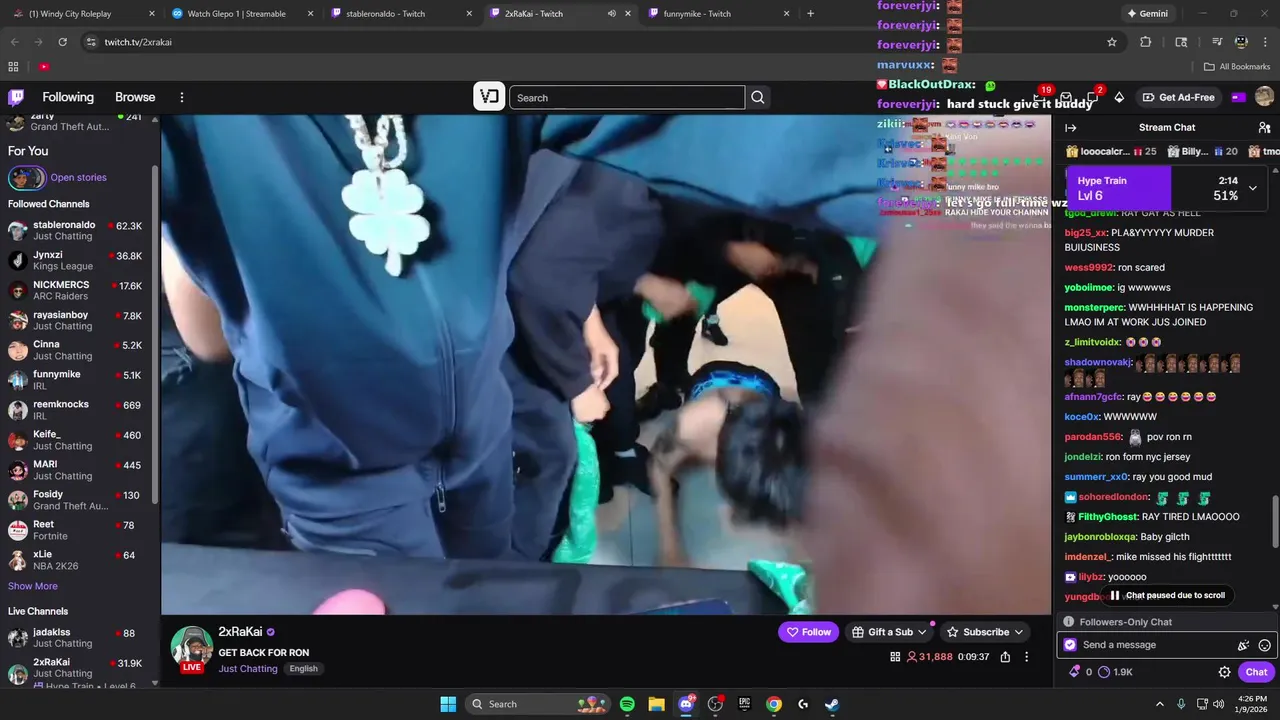Image resolution: width=1280 pixels, height=720 pixels.
Task: Open the user avatar menu
Action: click(x=1264, y=97)
